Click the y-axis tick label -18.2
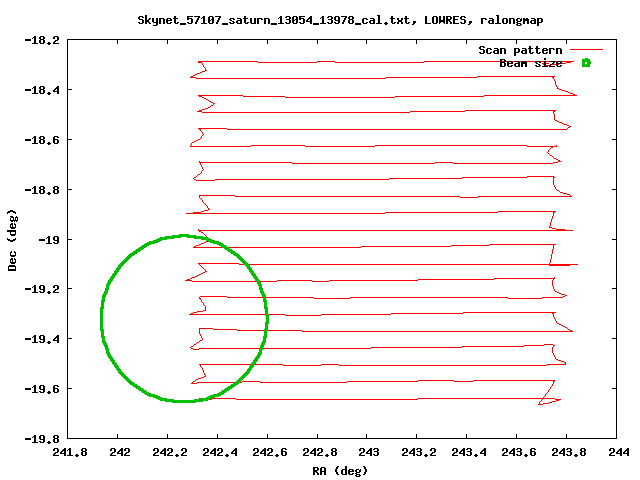The image size is (640, 480). click(x=42, y=40)
